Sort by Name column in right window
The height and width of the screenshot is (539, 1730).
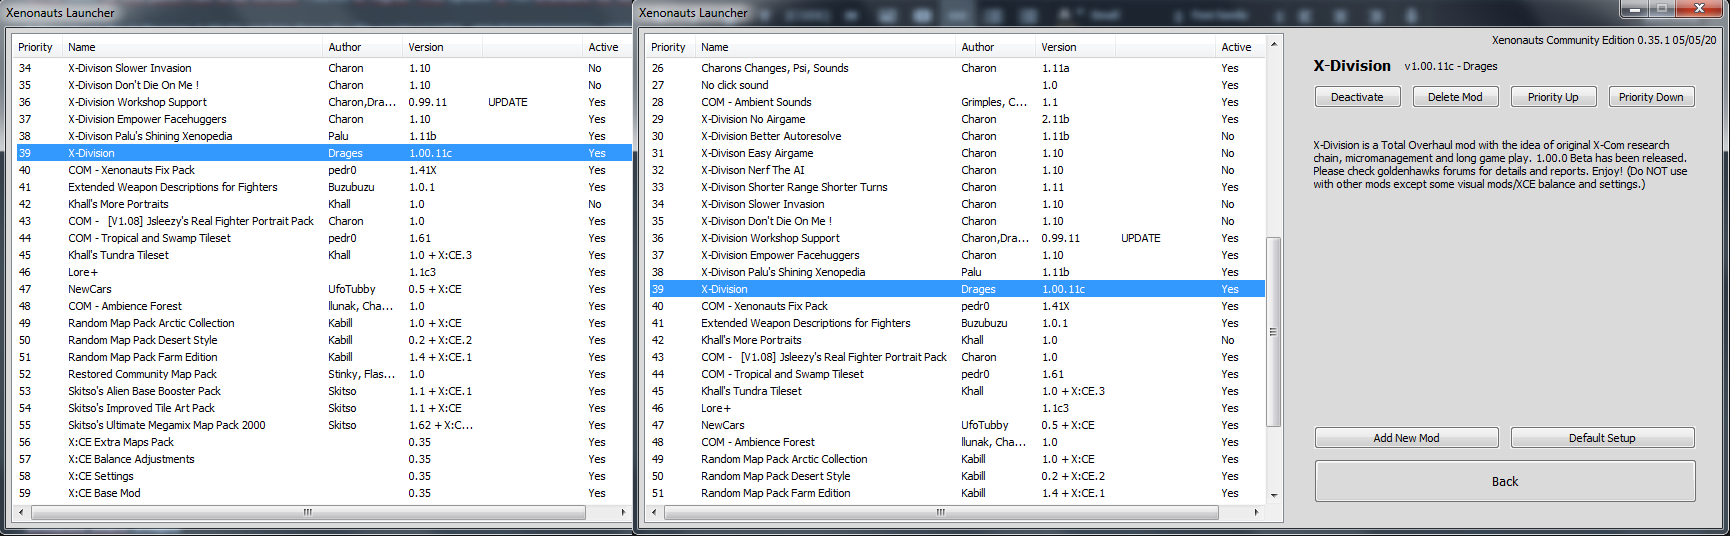tap(826, 47)
